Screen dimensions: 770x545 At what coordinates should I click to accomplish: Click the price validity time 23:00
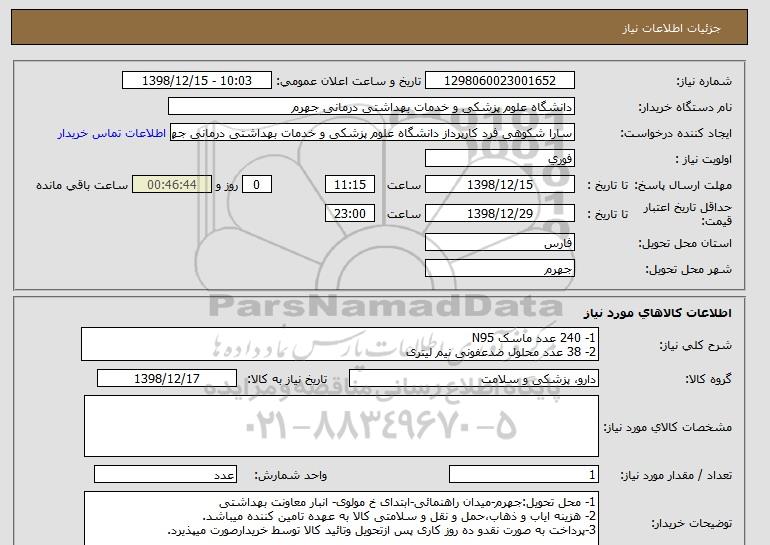coord(350,214)
